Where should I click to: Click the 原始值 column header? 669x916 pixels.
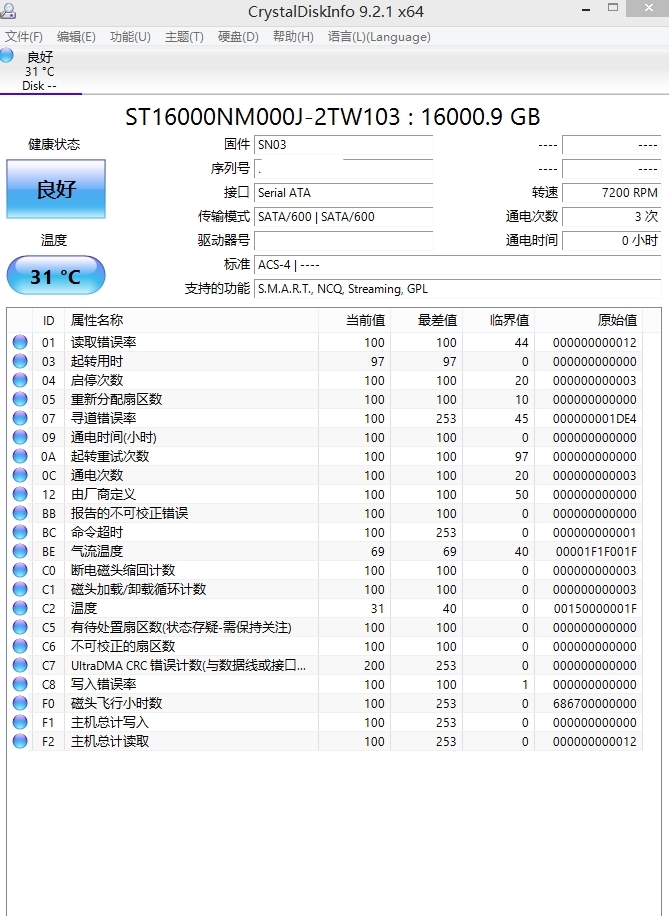pyautogui.click(x=588, y=320)
